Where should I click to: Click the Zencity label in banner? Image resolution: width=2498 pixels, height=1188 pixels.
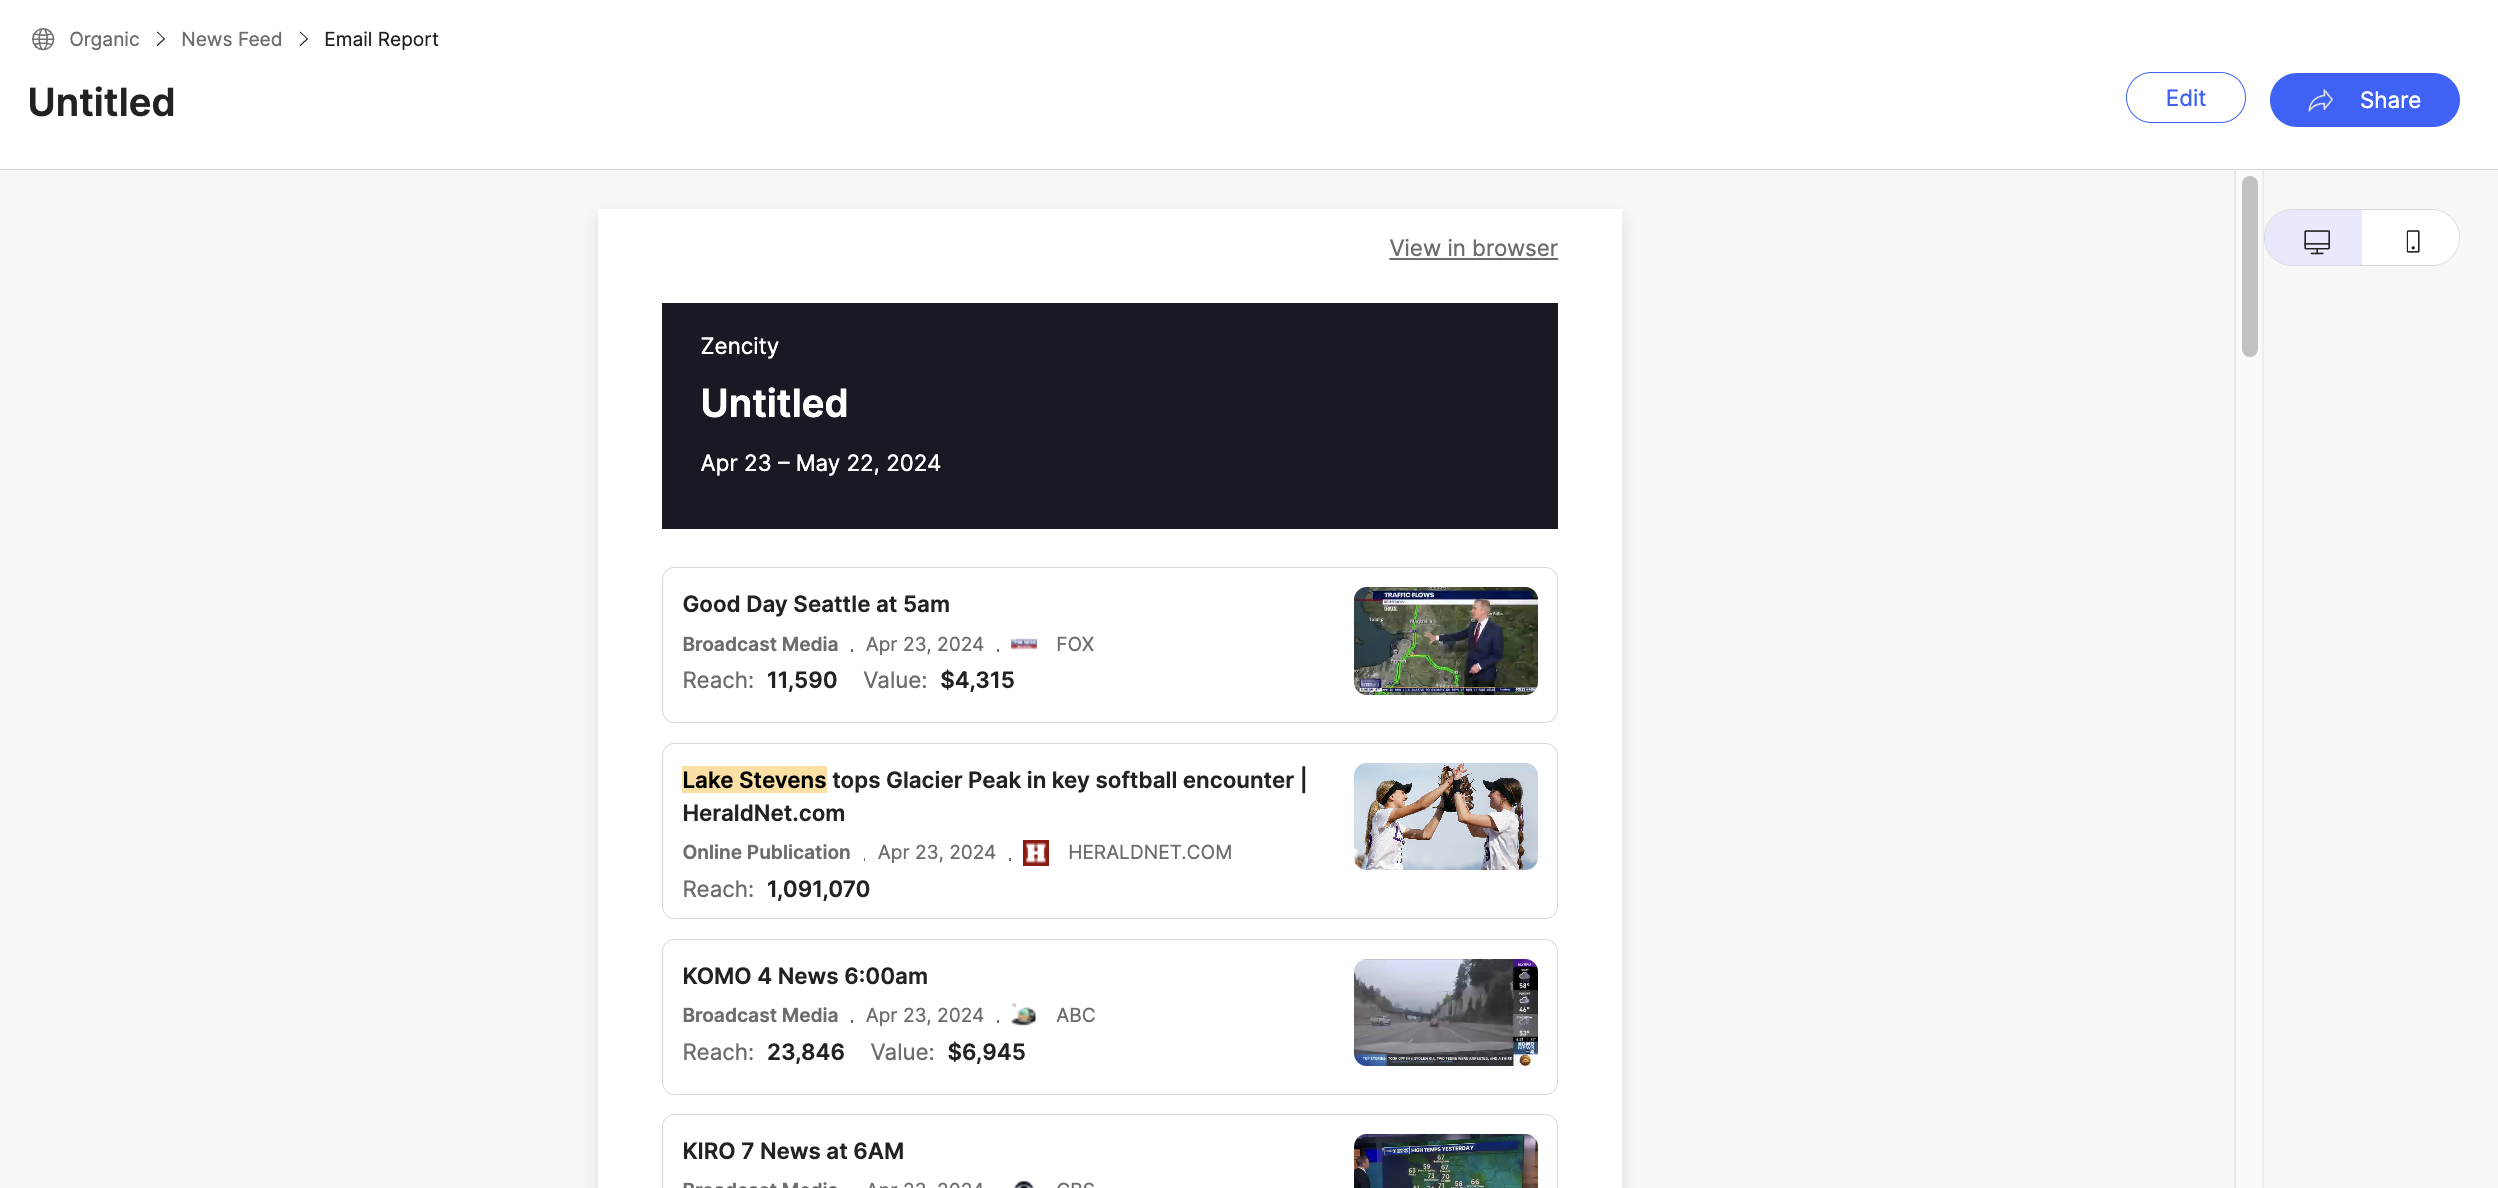tap(739, 346)
